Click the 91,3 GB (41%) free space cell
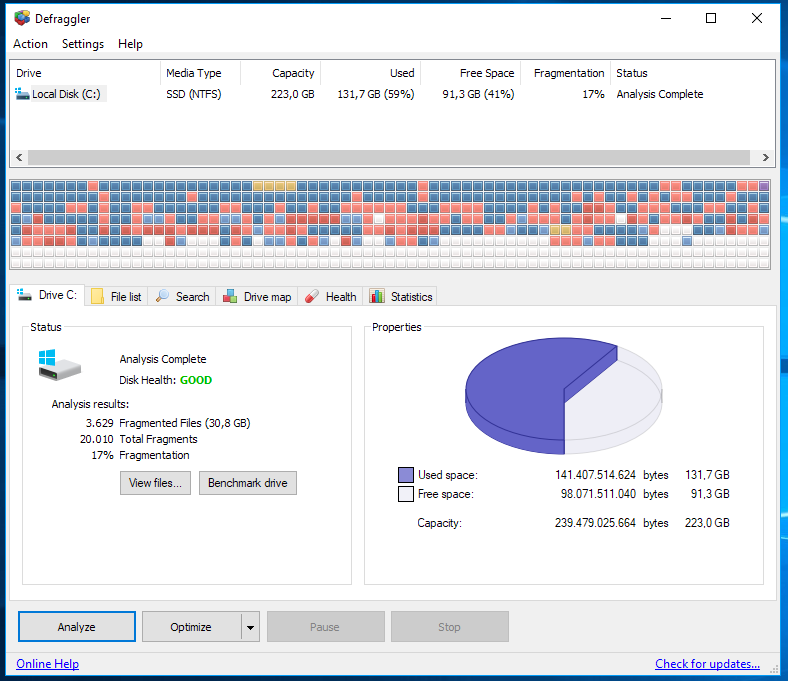 [x=478, y=94]
